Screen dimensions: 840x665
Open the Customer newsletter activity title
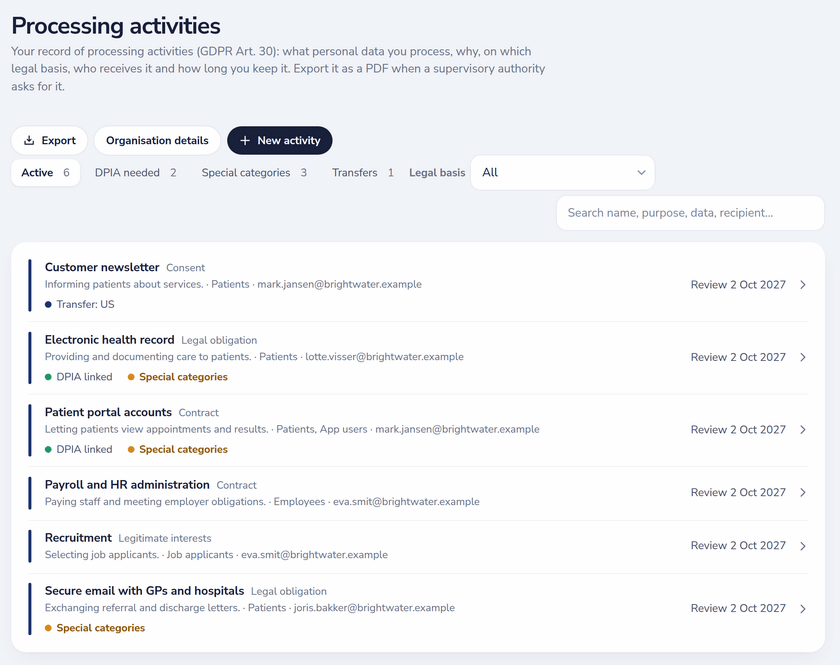tap(102, 267)
